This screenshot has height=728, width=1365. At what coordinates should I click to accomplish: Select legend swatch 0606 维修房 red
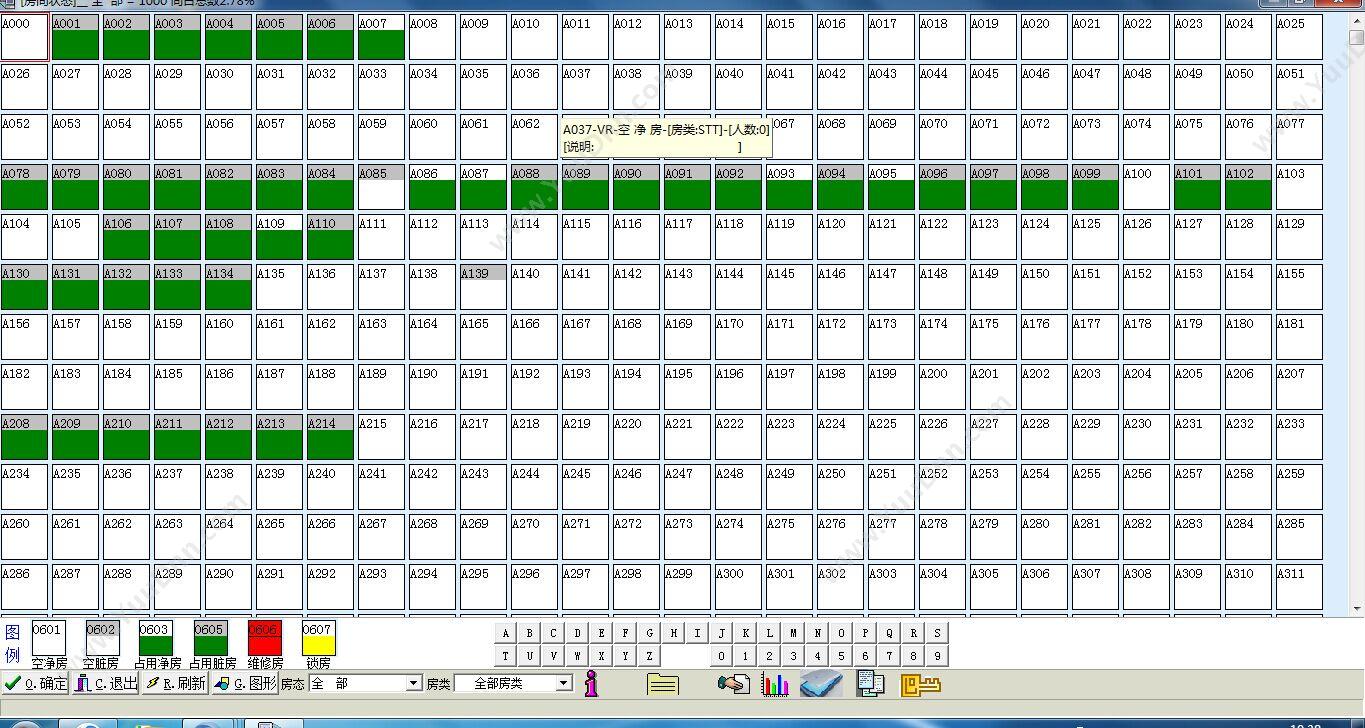pos(264,638)
